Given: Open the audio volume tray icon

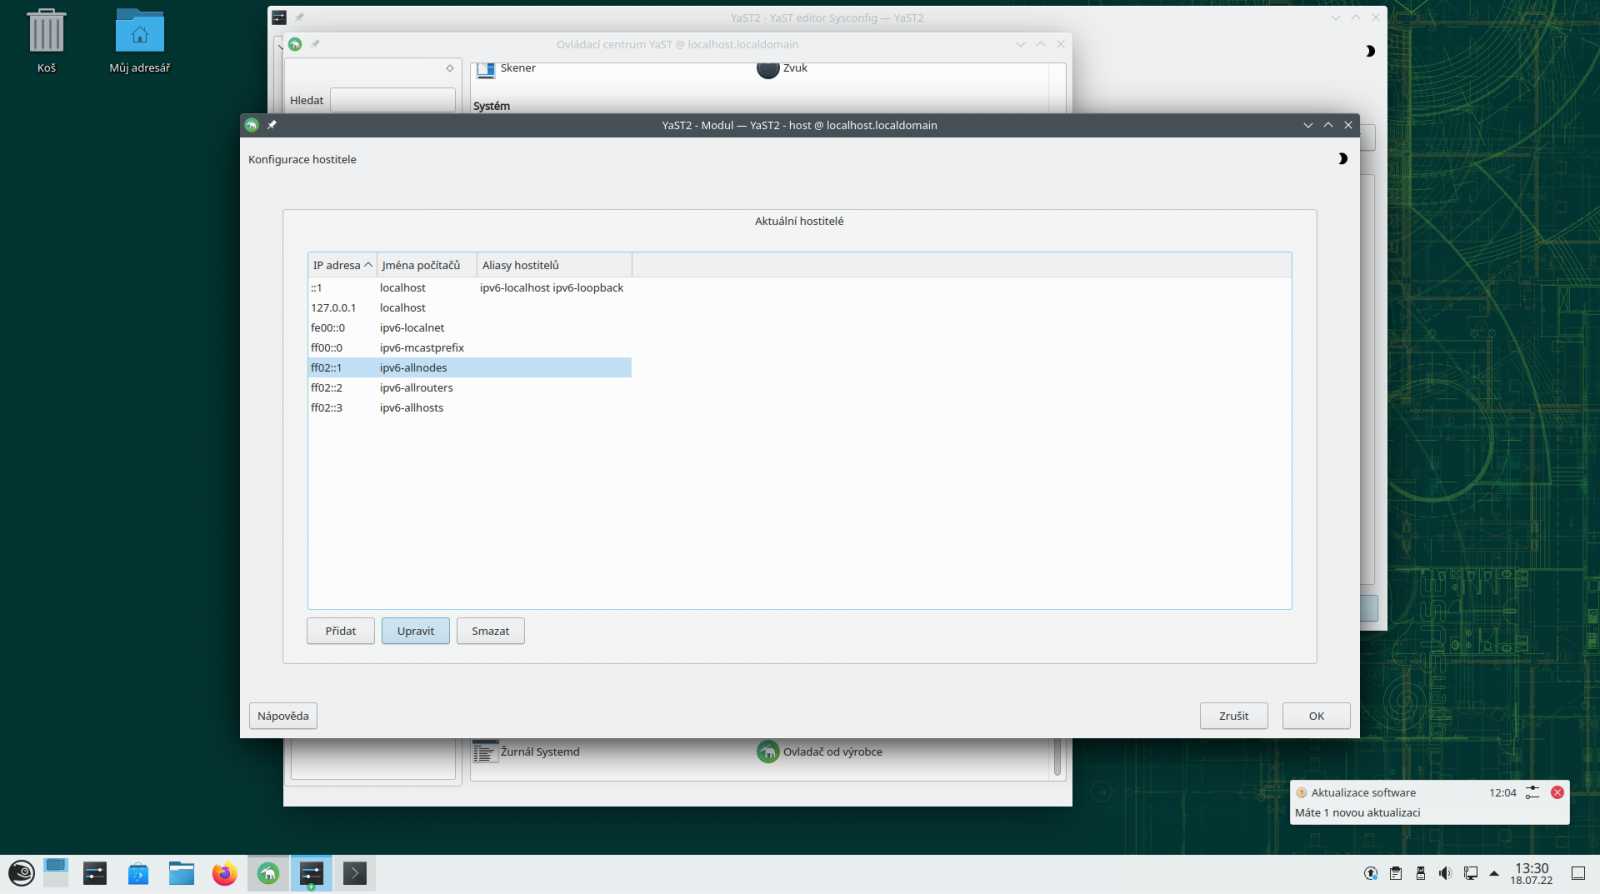Looking at the screenshot, I should (x=1445, y=873).
